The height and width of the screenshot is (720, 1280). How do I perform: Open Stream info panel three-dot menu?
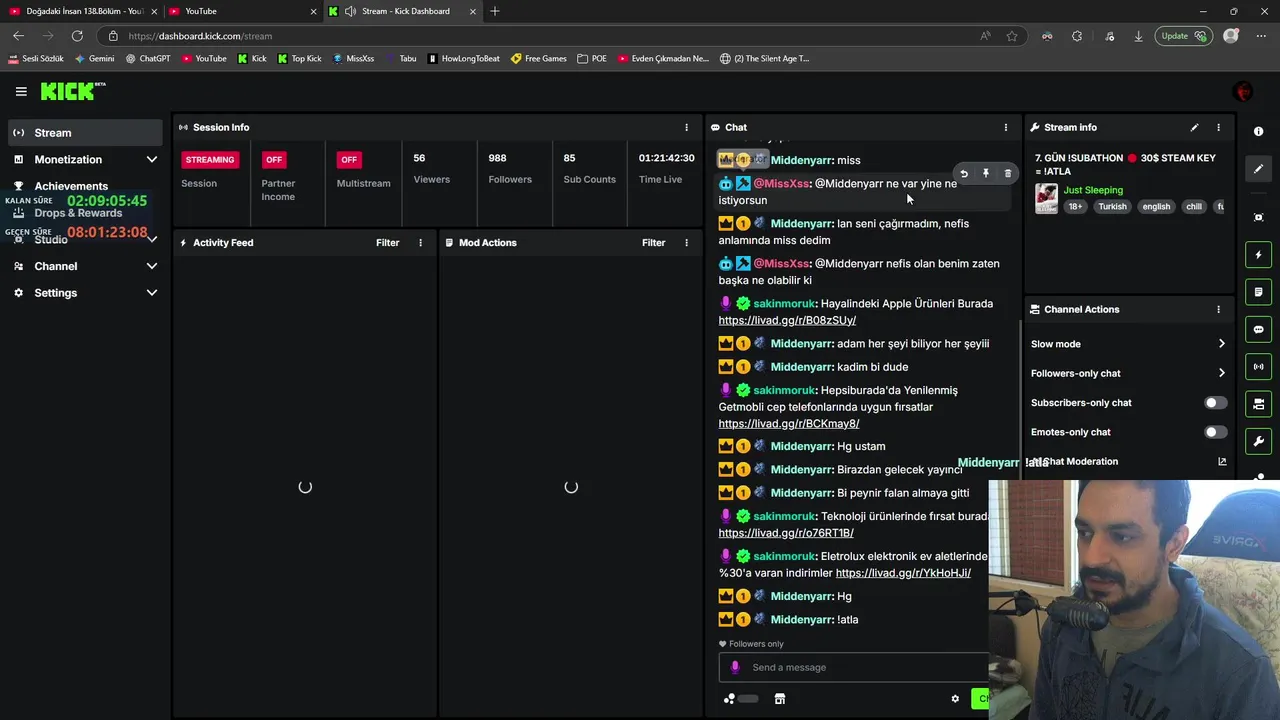click(1218, 127)
